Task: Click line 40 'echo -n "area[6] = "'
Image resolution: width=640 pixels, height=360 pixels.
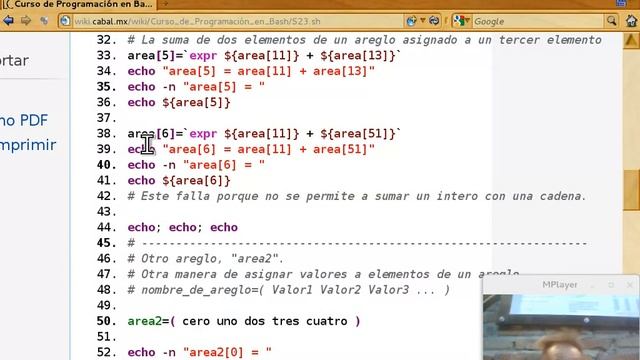Action: [x=196, y=165]
